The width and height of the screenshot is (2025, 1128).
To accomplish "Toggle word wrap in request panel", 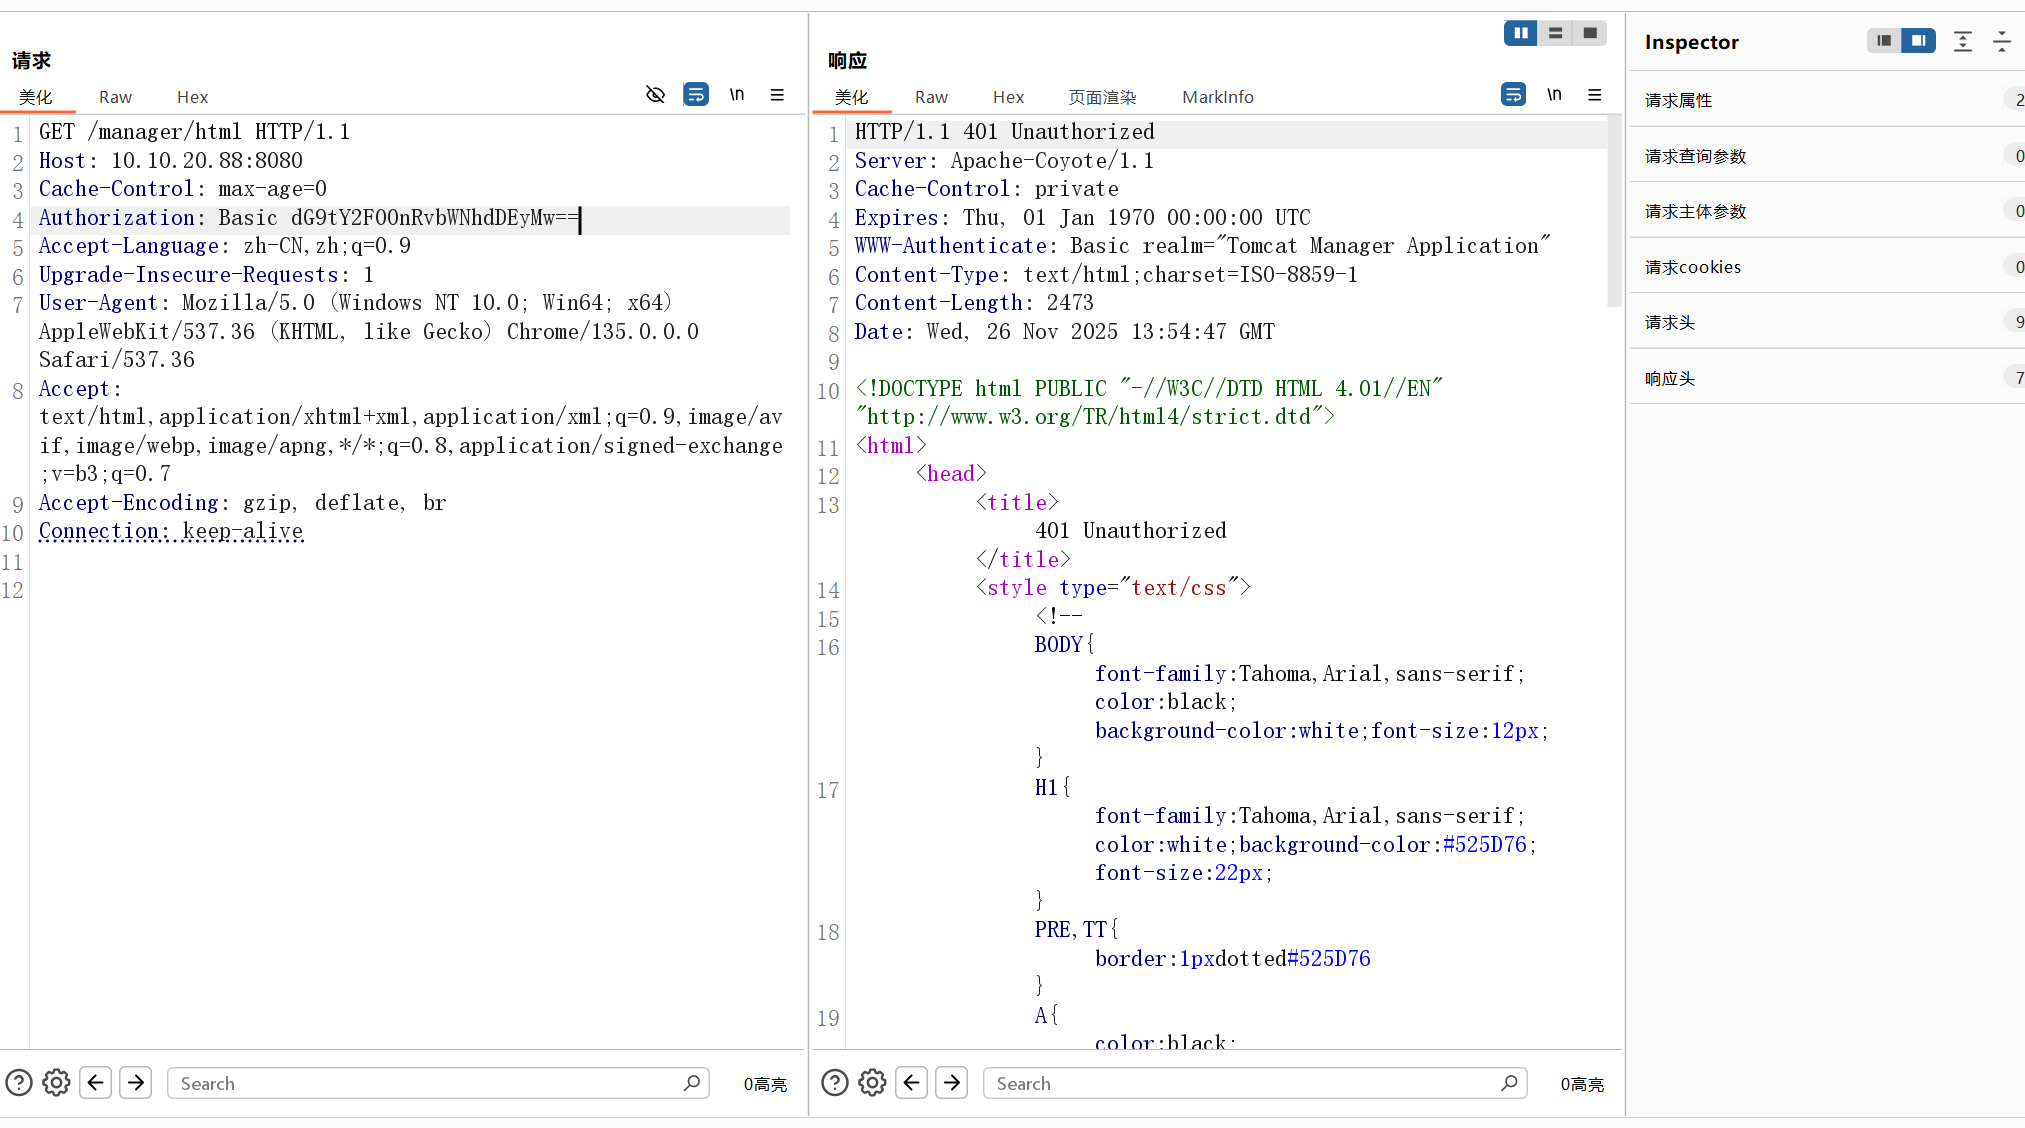I will click(695, 95).
